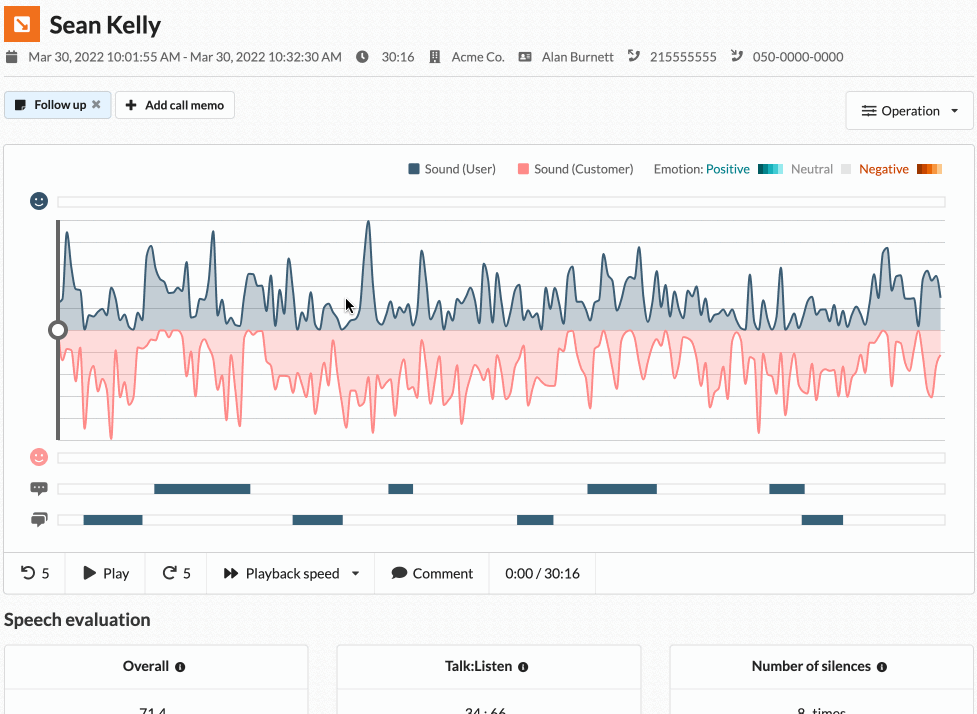Click the info icon beside Talk:Listen
Image resolution: width=977 pixels, height=714 pixels.
tap(523, 667)
